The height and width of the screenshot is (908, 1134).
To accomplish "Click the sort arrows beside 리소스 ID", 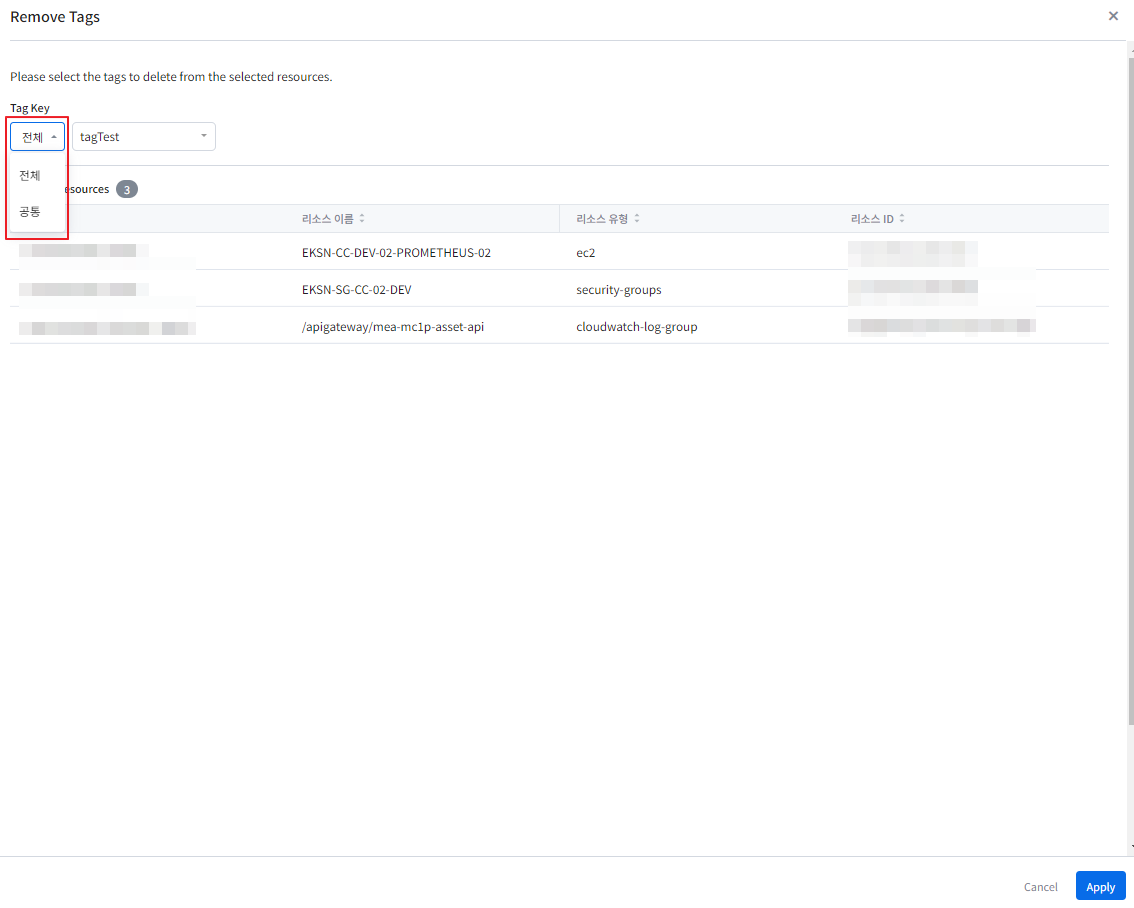I will click(902, 219).
